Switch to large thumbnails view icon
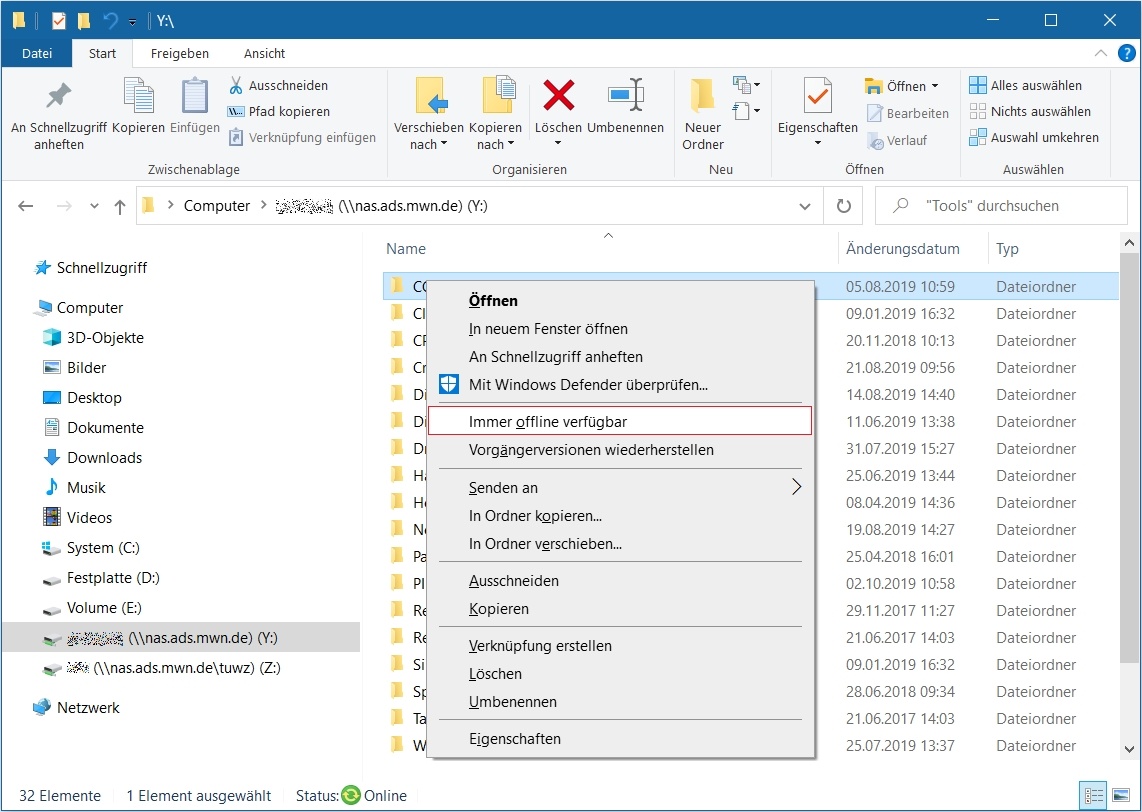1142x812 pixels. point(1122,796)
